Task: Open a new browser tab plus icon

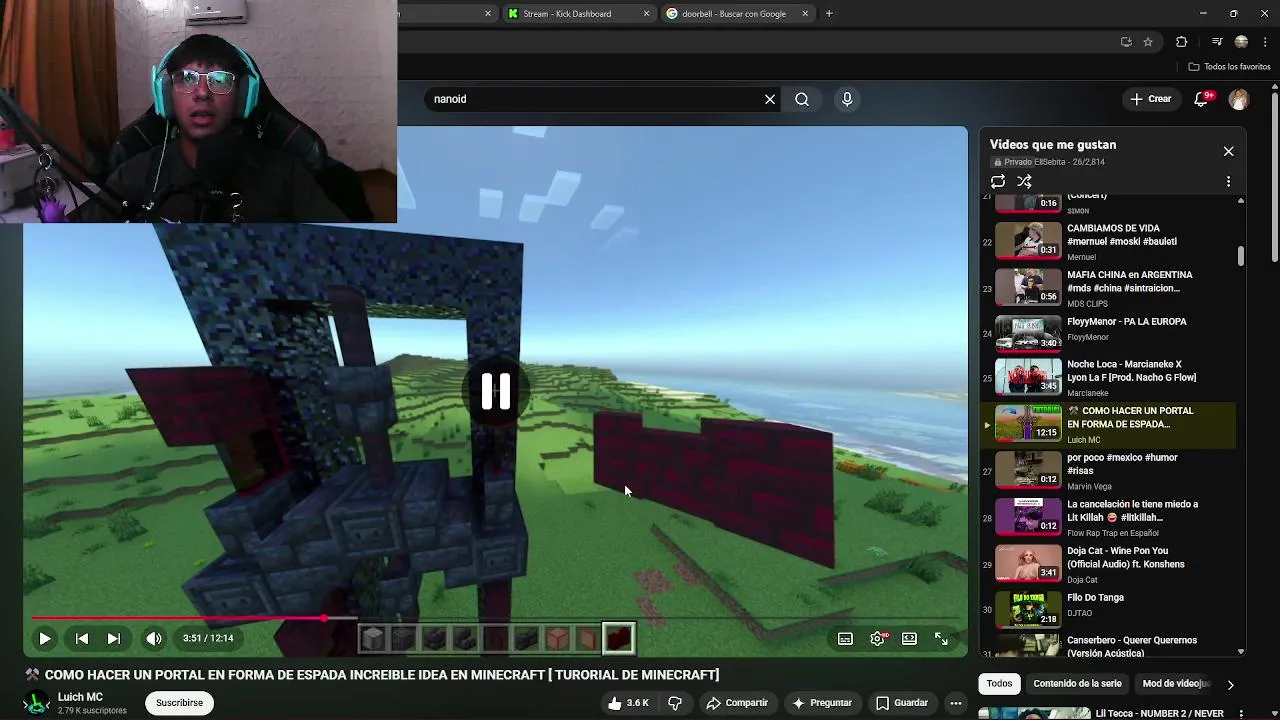Action: pos(829,14)
